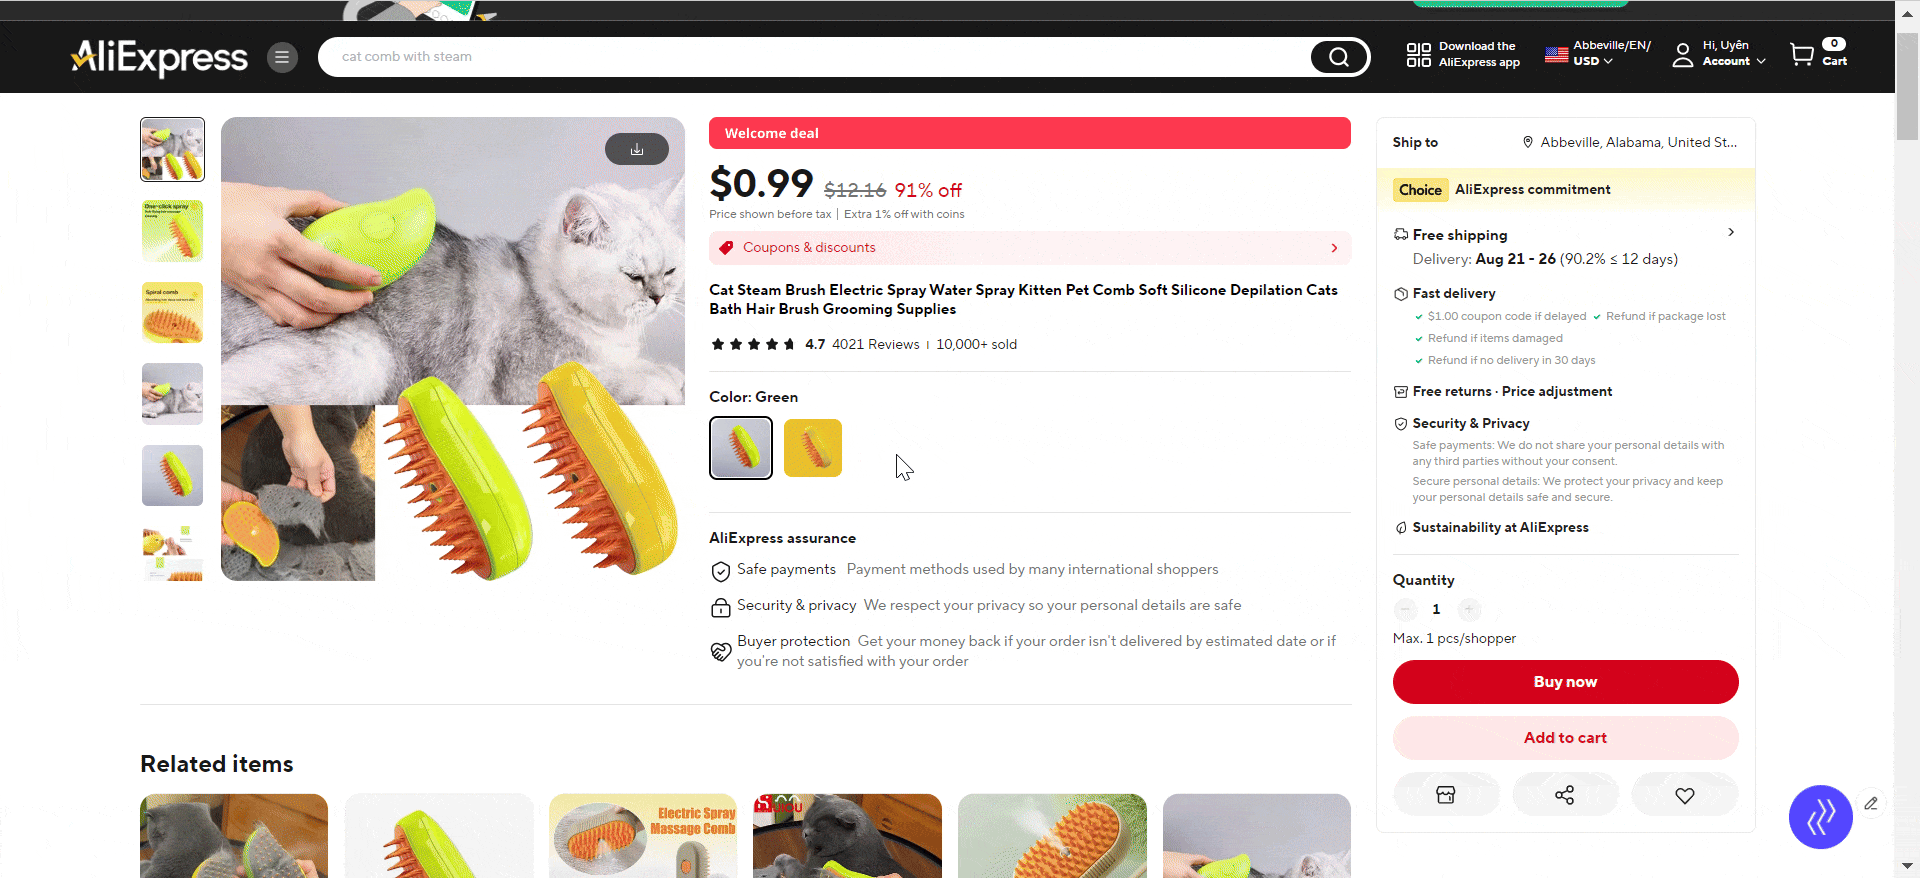Viewport: 1920px width, 878px height.
Task: Expand Free shipping details chevron
Action: [1731, 232]
